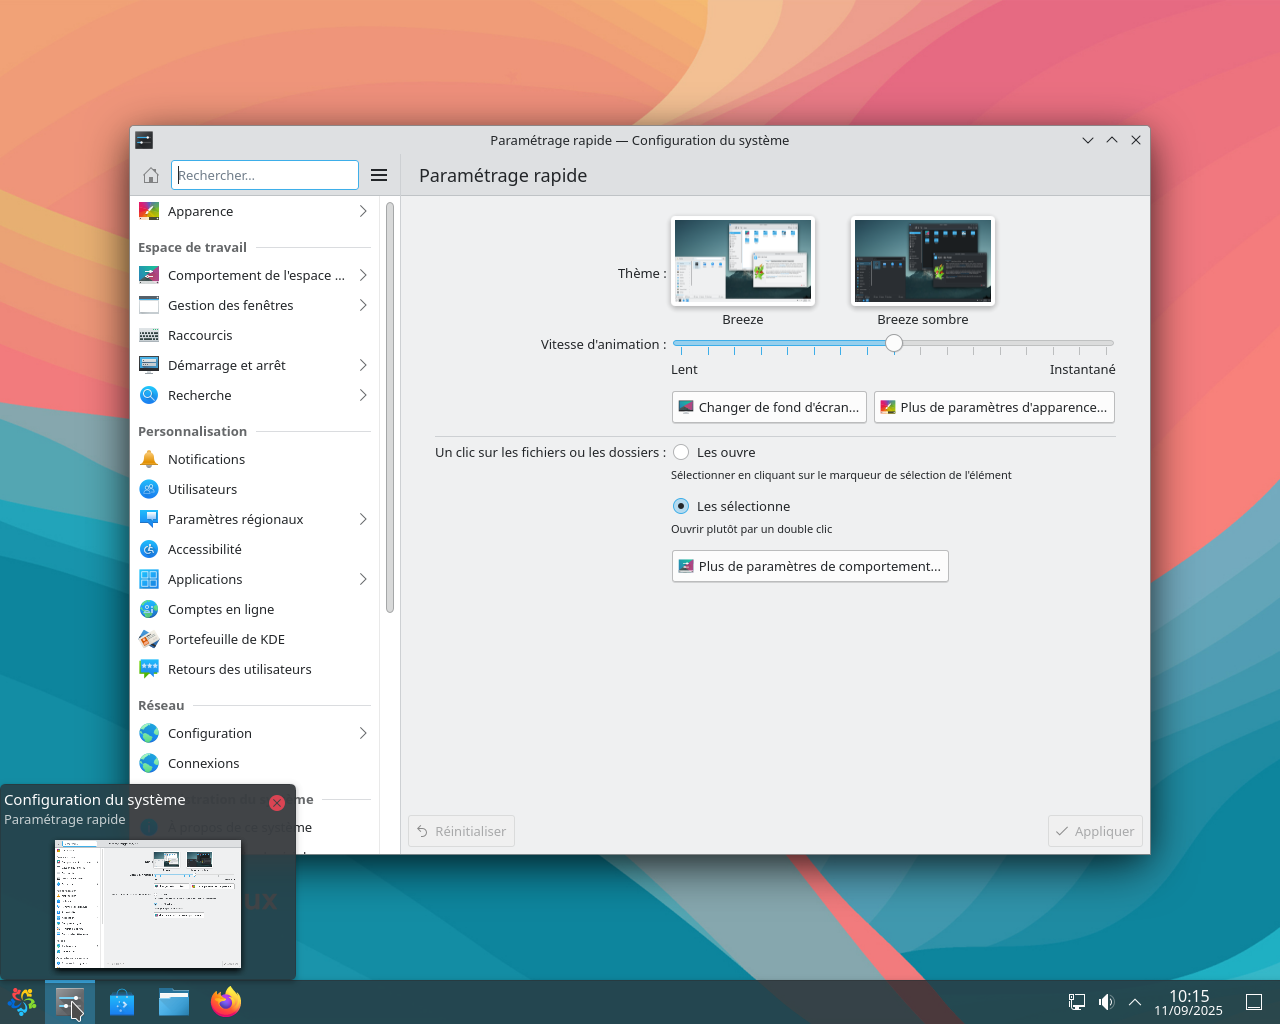Click the date and time clock
The width and height of the screenshot is (1280, 1024).
(1188, 1002)
